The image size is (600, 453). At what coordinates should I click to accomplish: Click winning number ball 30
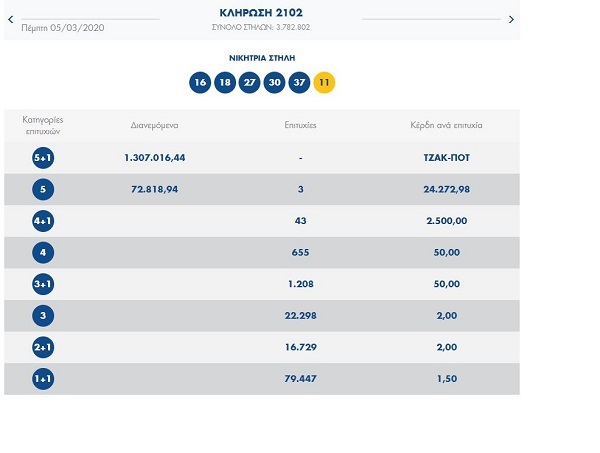pyautogui.click(x=274, y=83)
